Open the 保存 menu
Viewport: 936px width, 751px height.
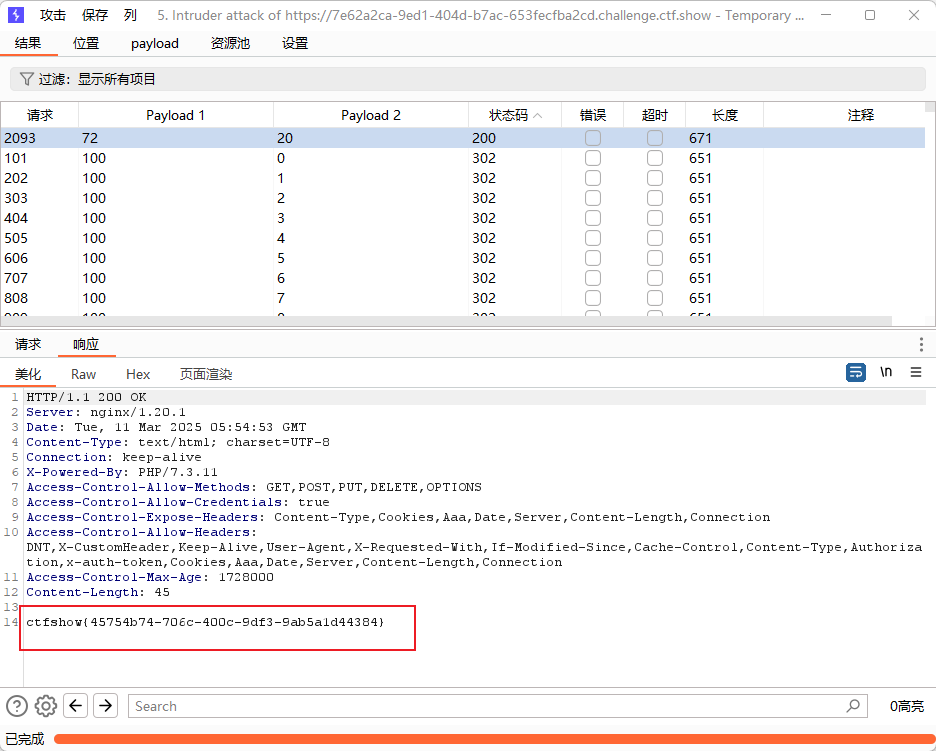pos(95,15)
